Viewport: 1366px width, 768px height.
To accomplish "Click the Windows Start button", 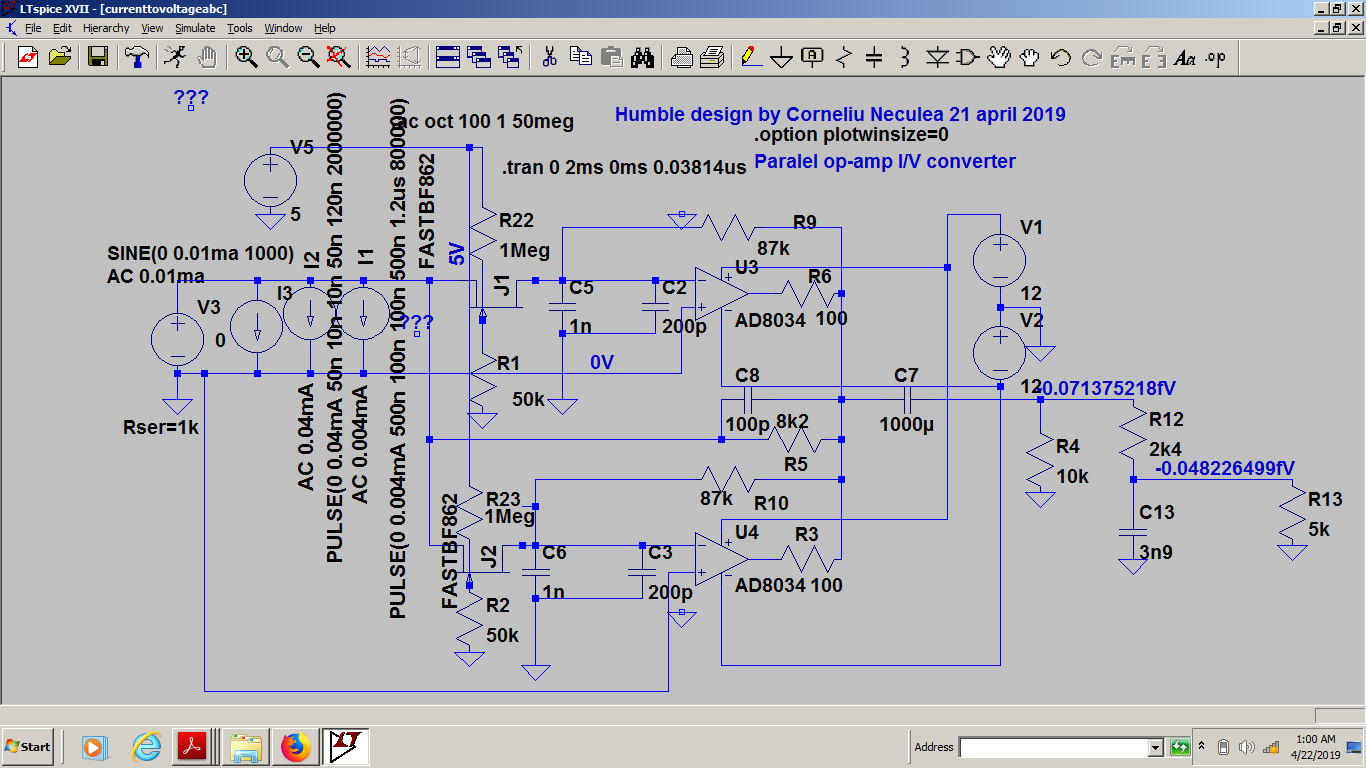I will tap(28, 747).
